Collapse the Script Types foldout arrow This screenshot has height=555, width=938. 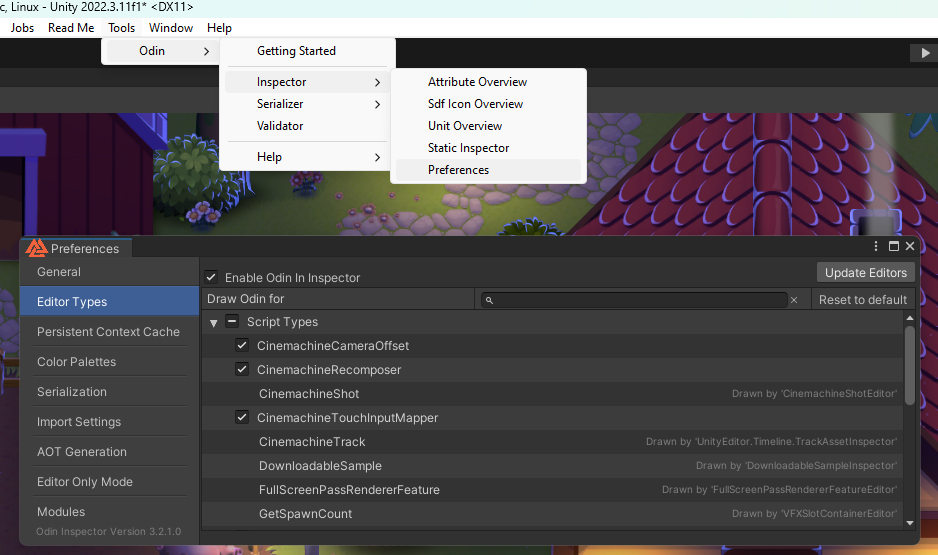click(214, 323)
